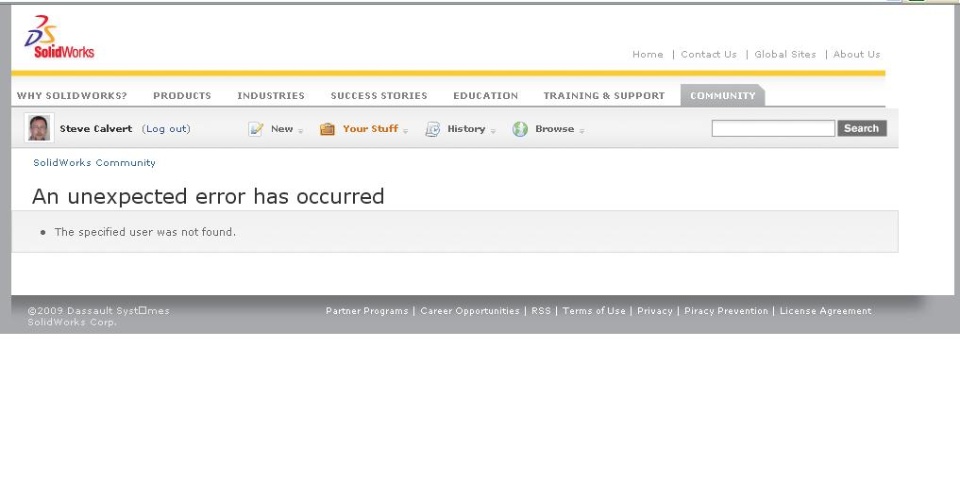Open Career Opportunities footer link
The image size is (960, 480).
pyautogui.click(x=470, y=311)
